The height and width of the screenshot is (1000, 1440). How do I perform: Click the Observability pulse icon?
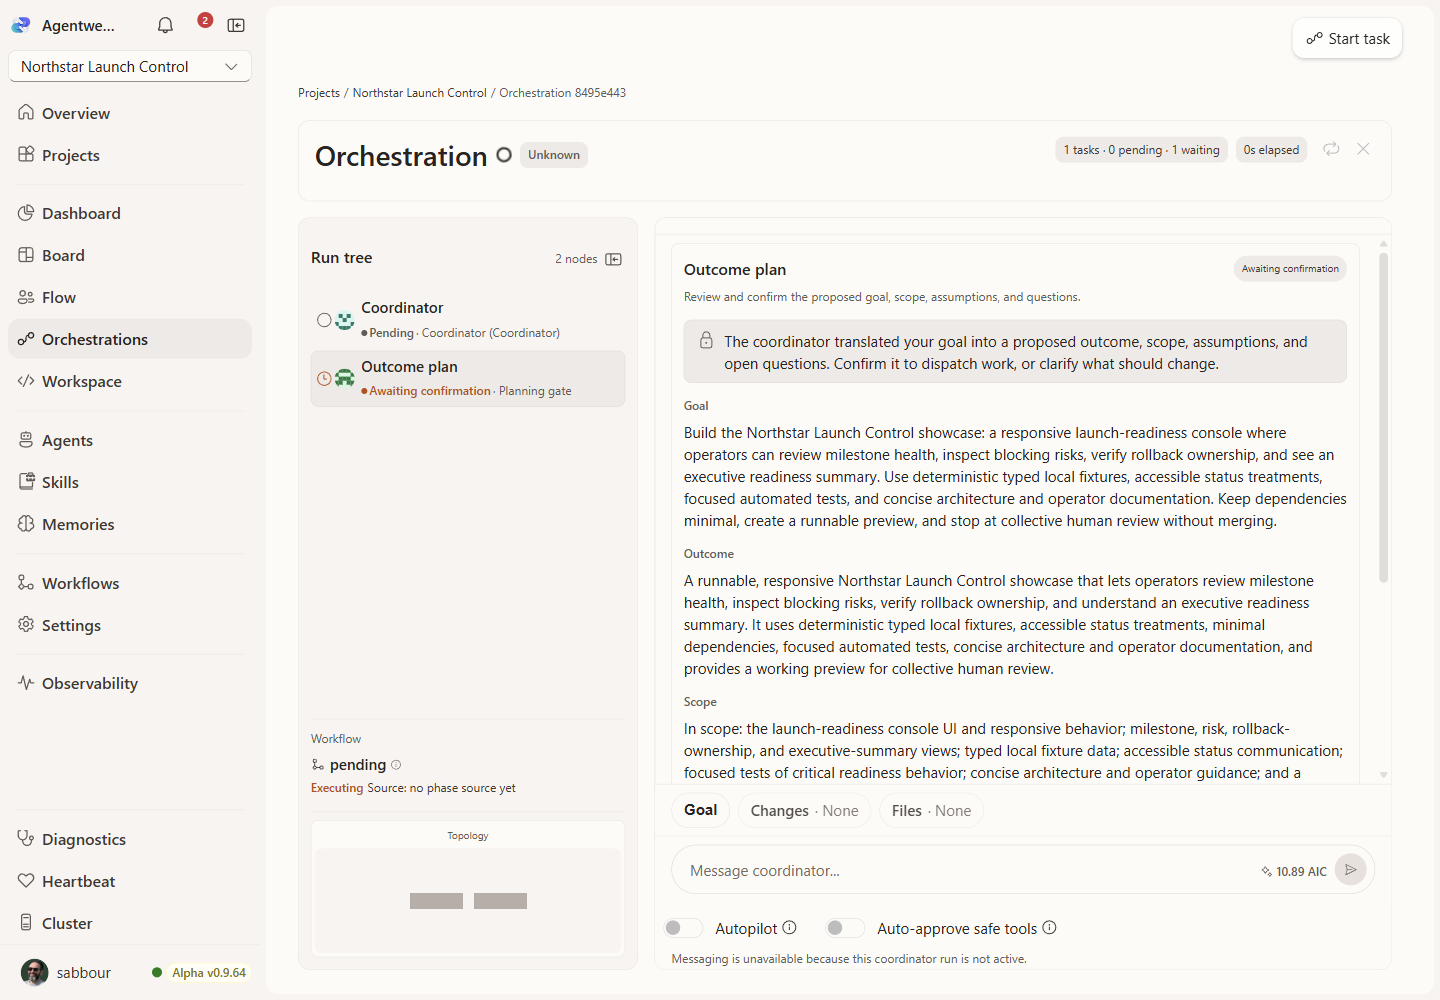click(26, 683)
